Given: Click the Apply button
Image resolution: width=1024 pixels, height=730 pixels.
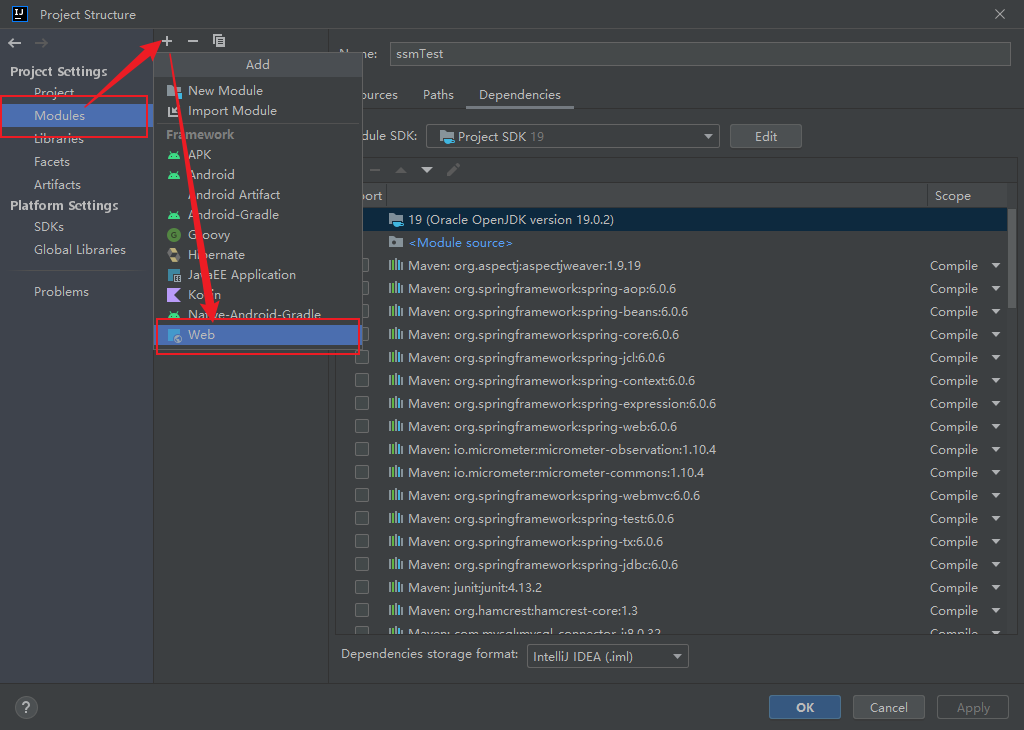Looking at the screenshot, I should (973, 707).
